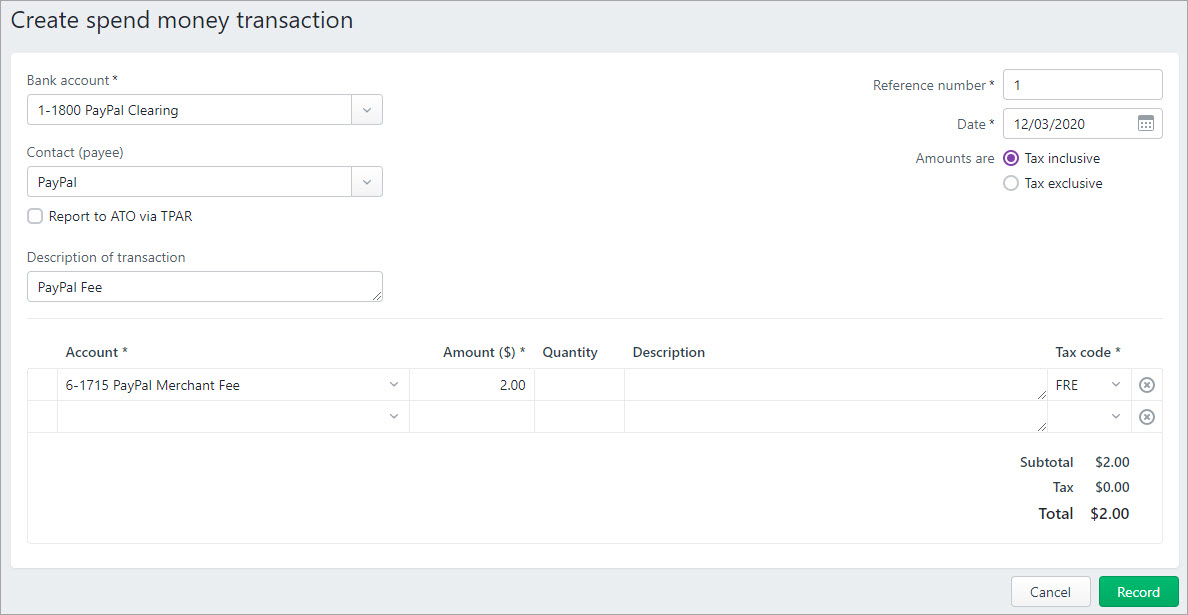Remove the empty second transaction line
The image size is (1188, 615).
(x=1147, y=417)
